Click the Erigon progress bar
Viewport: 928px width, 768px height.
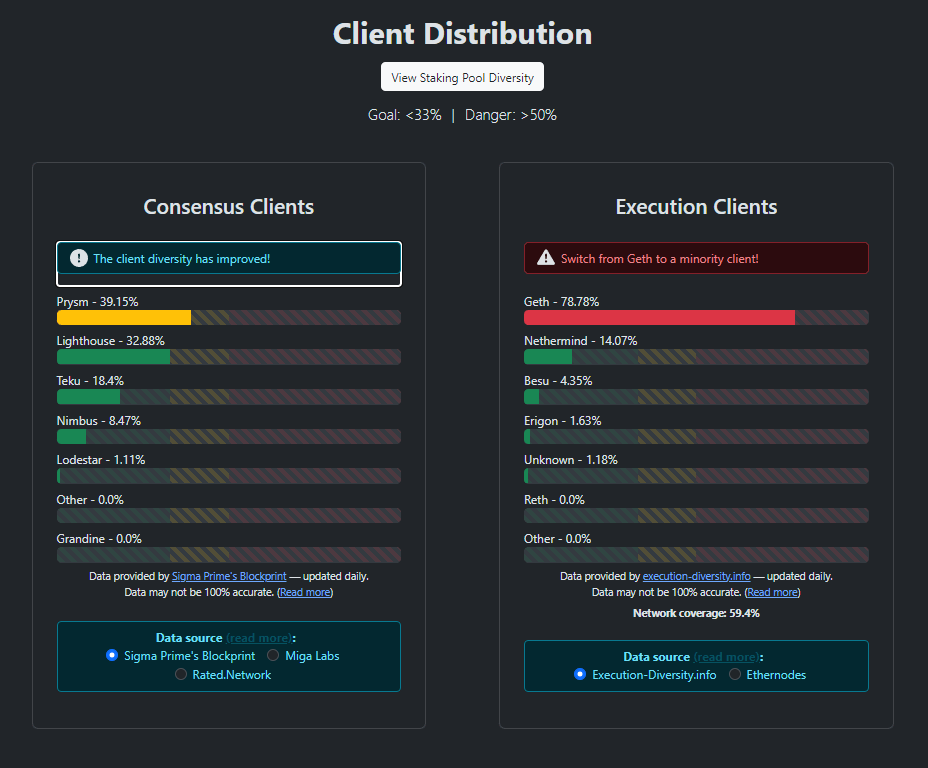tap(696, 437)
